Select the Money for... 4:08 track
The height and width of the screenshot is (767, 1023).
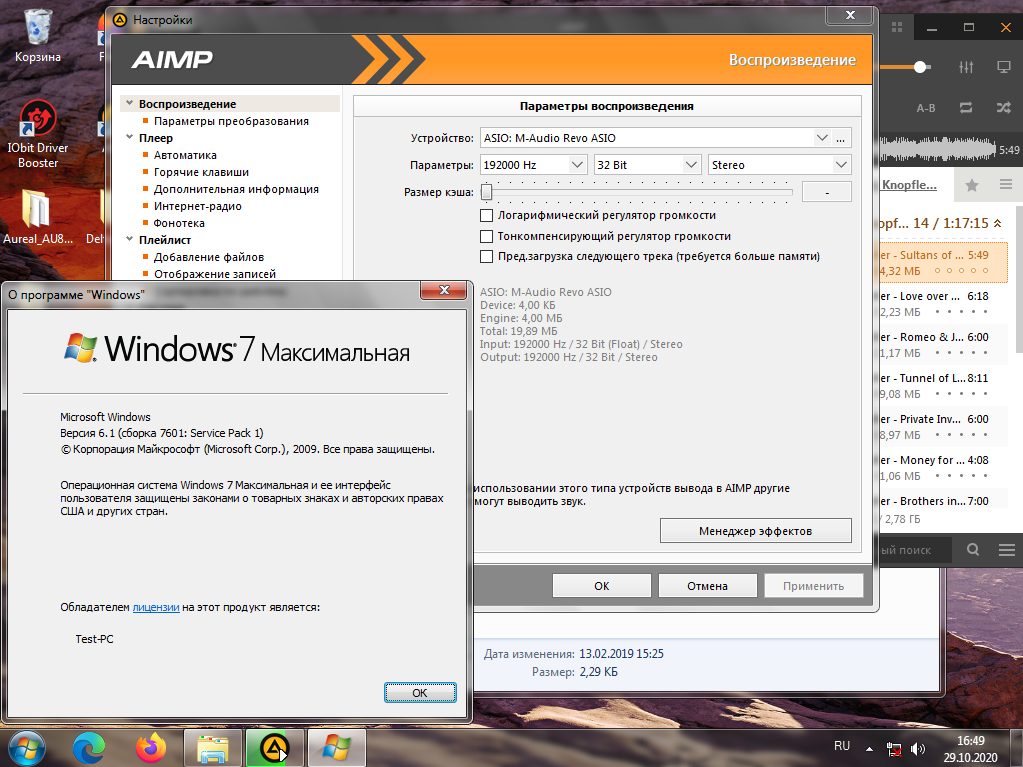pyautogui.click(x=942, y=468)
